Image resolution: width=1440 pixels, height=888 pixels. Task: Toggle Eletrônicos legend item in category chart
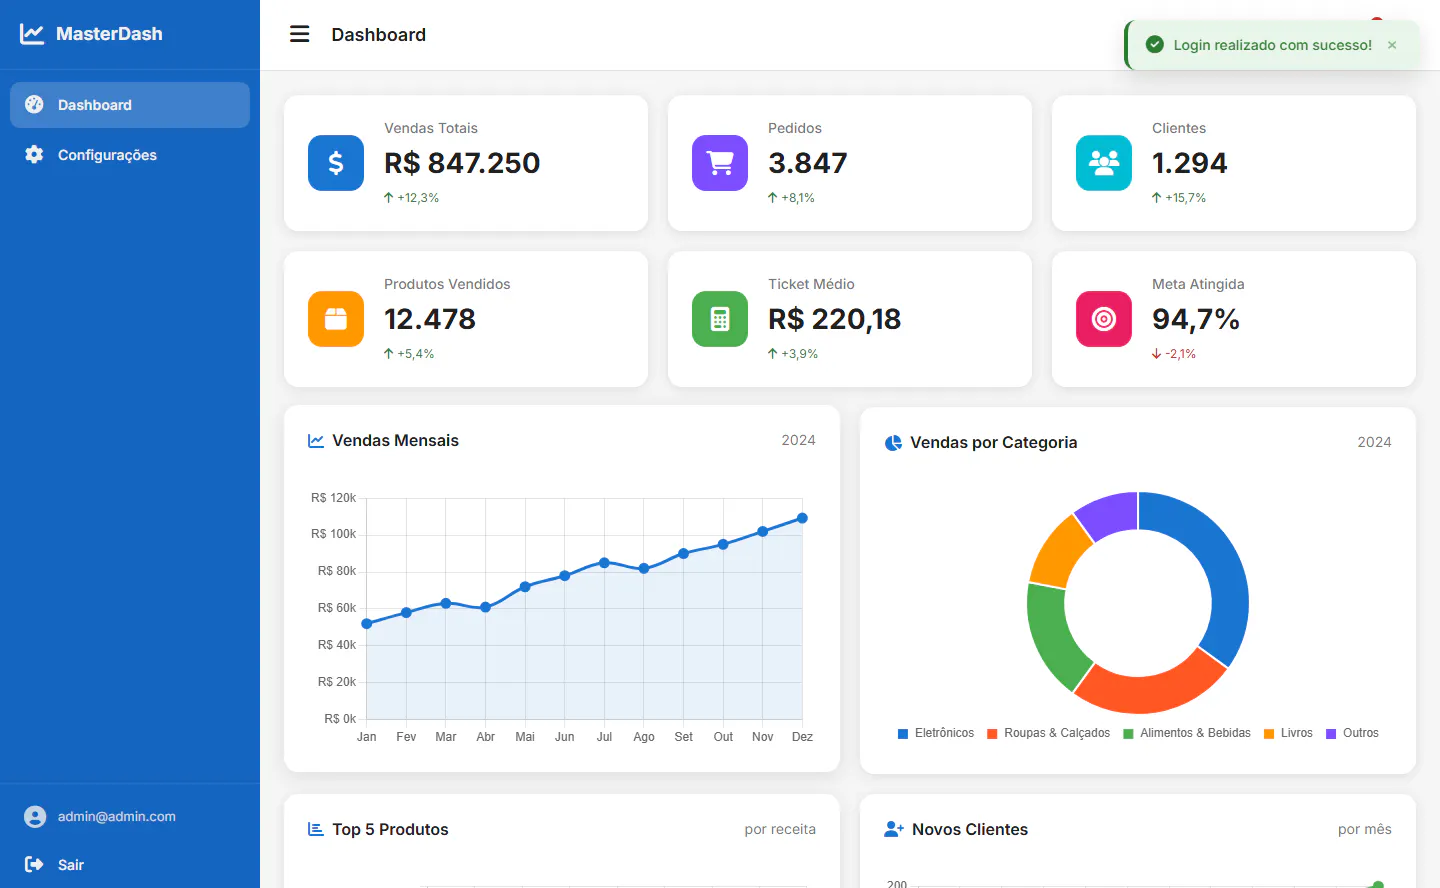click(x=936, y=733)
